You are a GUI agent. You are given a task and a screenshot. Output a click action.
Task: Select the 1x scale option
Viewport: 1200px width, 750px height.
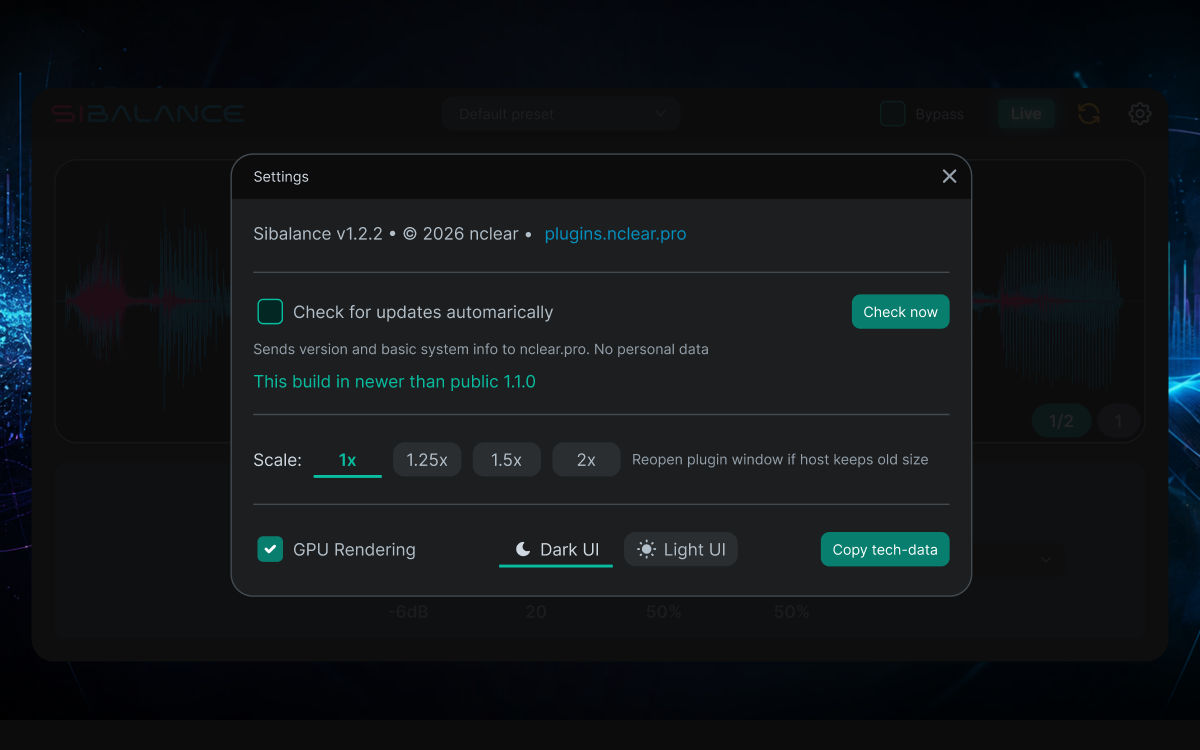pos(347,460)
